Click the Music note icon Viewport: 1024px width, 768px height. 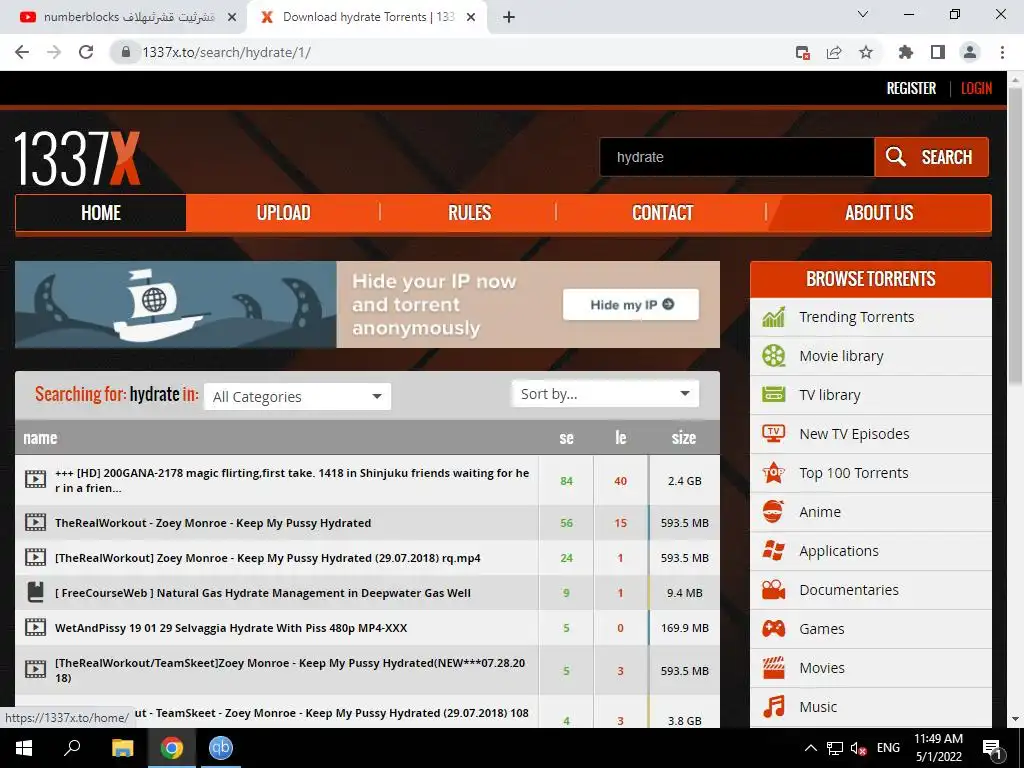point(774,707)
